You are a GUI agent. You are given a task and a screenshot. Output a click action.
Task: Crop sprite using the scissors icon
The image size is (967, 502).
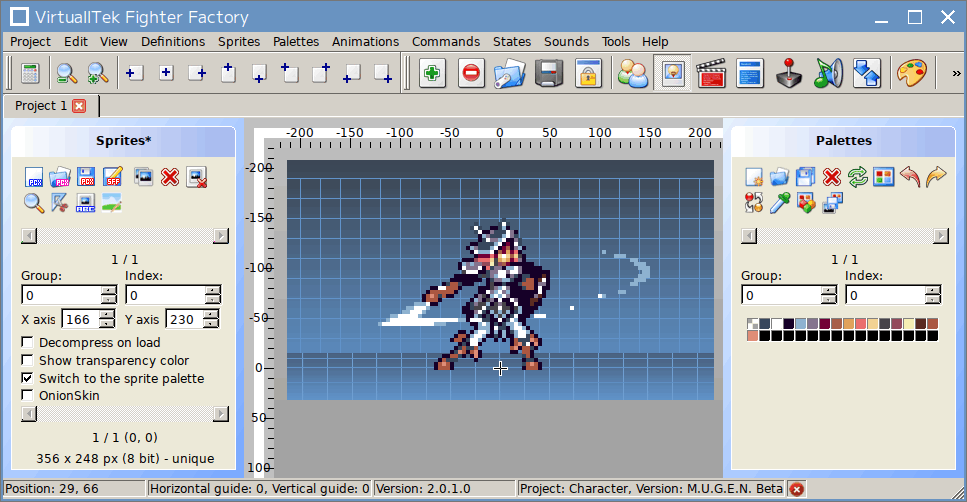coord(59,203)
